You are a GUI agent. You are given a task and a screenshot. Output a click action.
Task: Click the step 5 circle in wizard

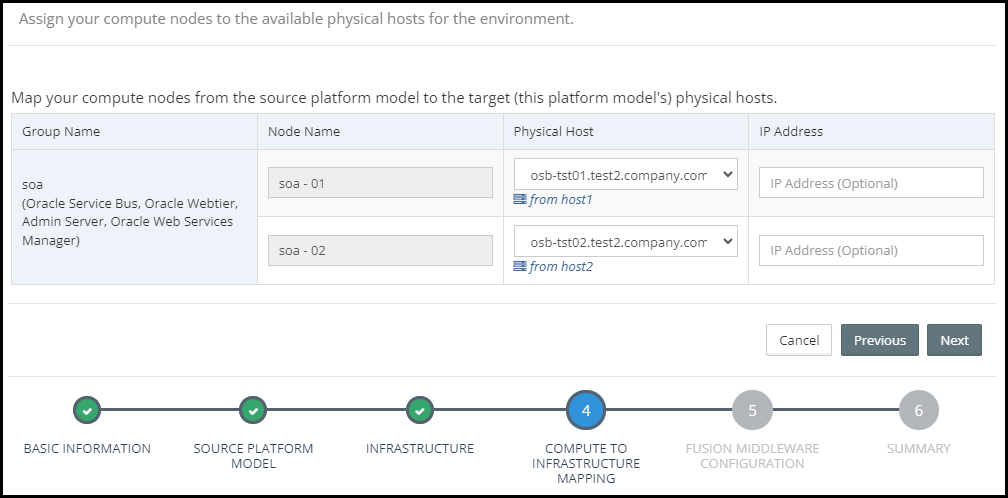coord(752,410)
